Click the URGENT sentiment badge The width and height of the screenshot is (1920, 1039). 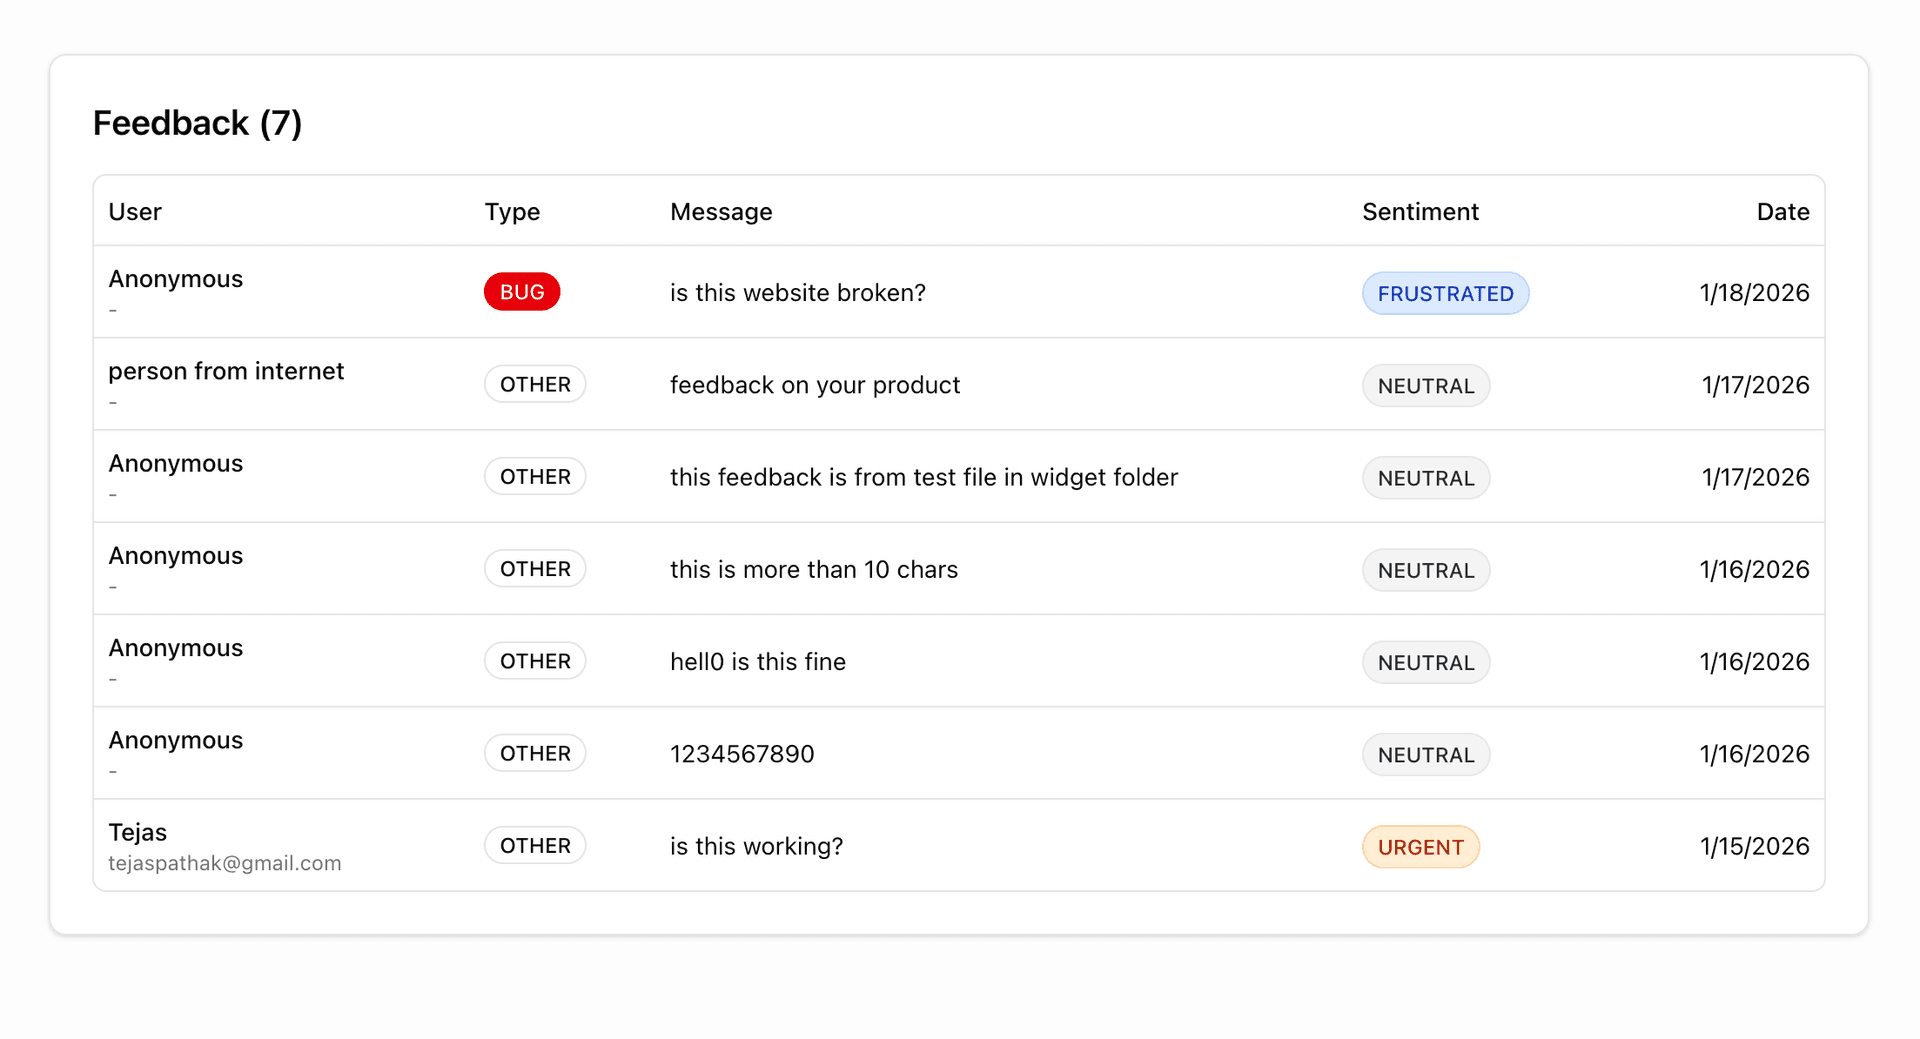pyautogui.click(x=1419, y=847)
